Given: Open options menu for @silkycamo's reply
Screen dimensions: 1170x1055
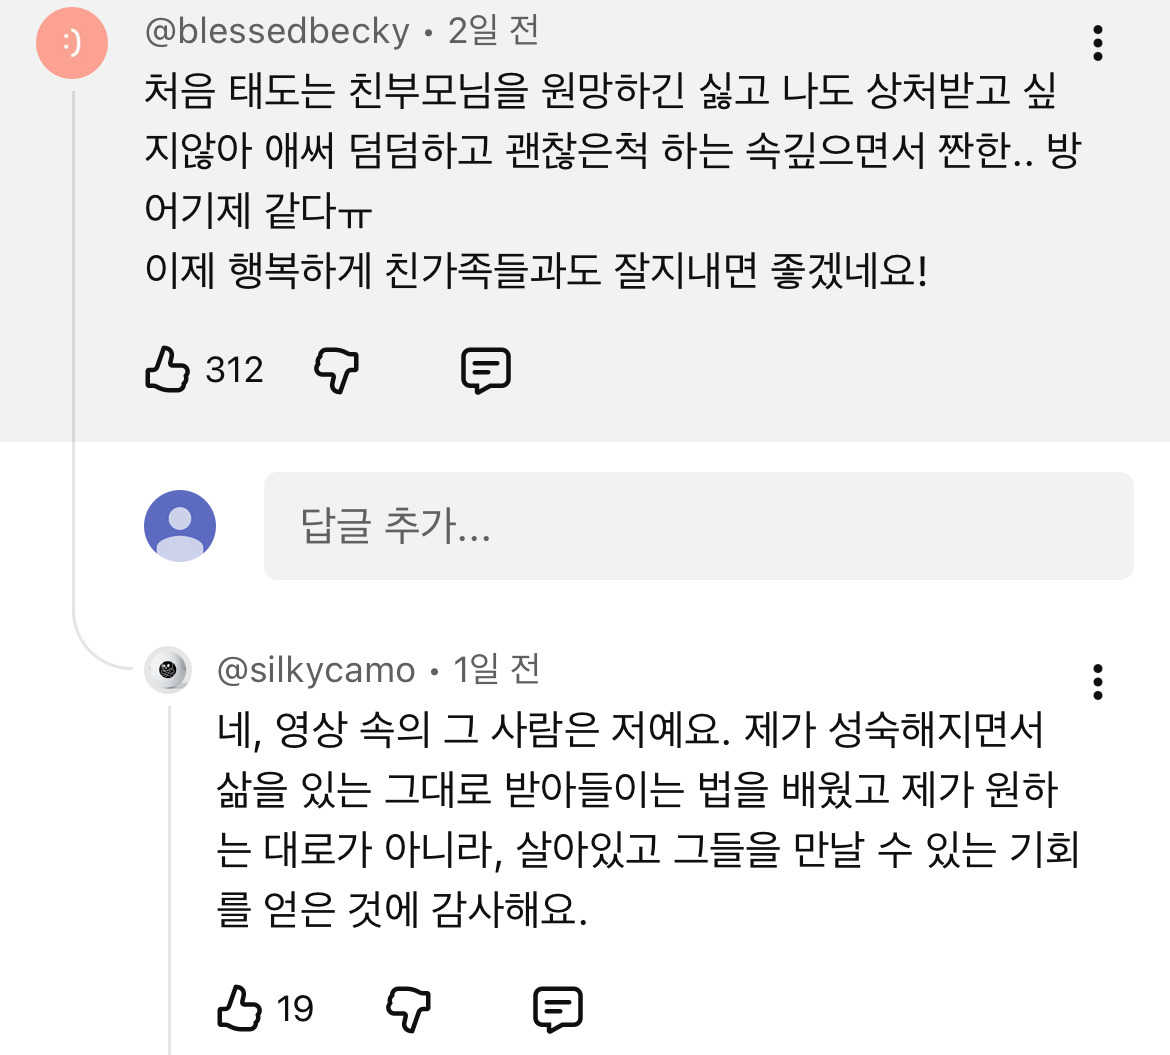Looking at the screenshot, I should tap(1100, 682).
